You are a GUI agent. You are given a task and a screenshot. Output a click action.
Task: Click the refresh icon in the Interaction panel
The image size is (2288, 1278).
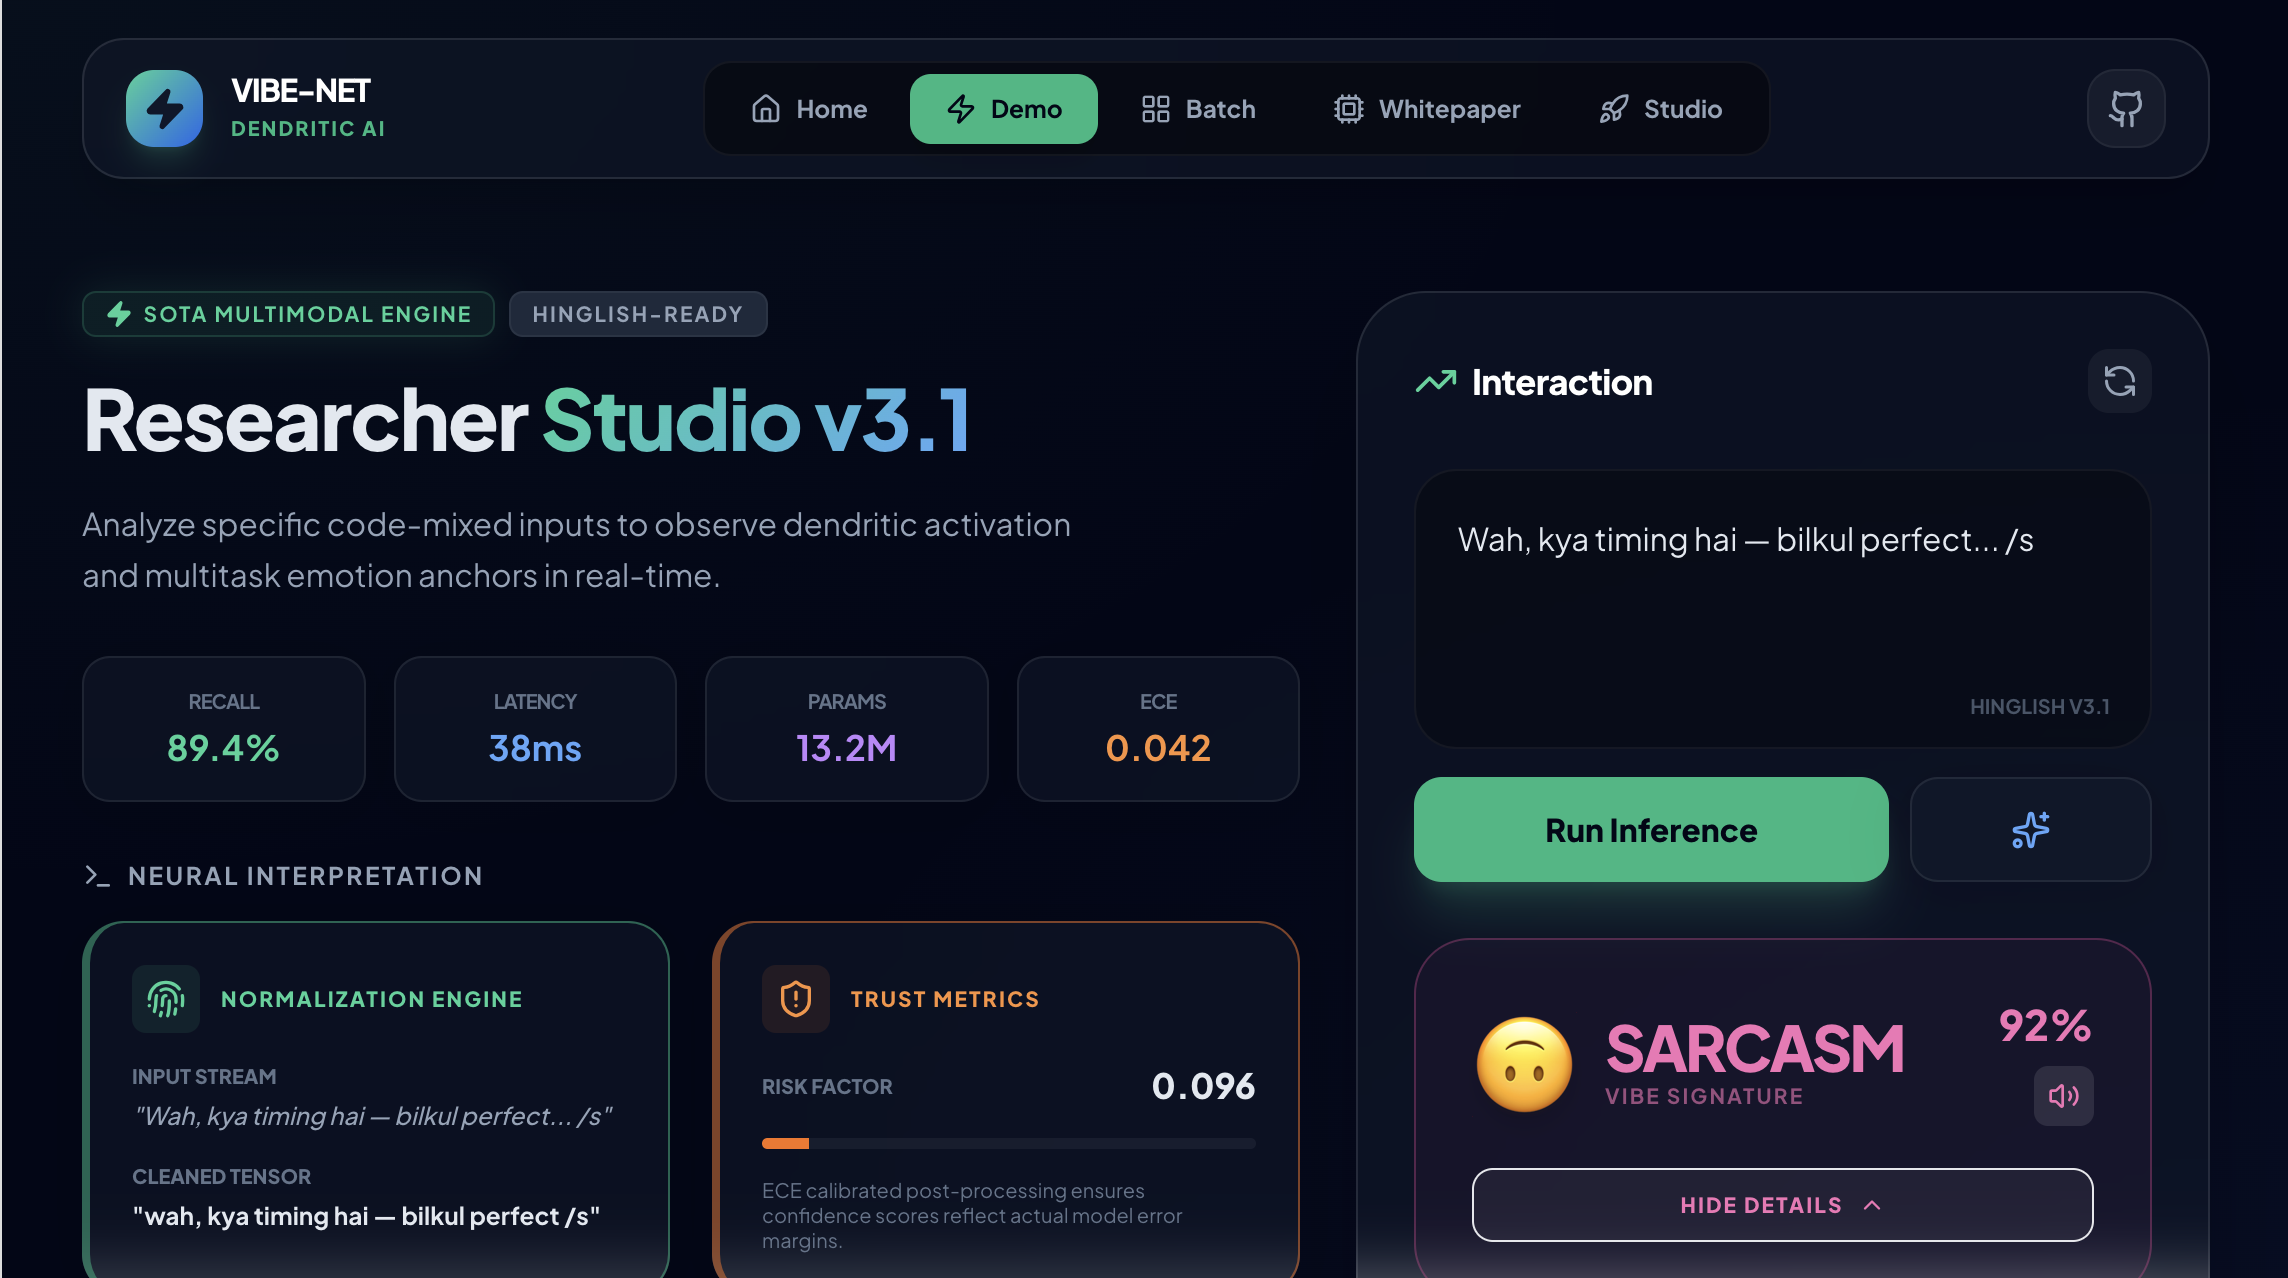(2119, 381)
